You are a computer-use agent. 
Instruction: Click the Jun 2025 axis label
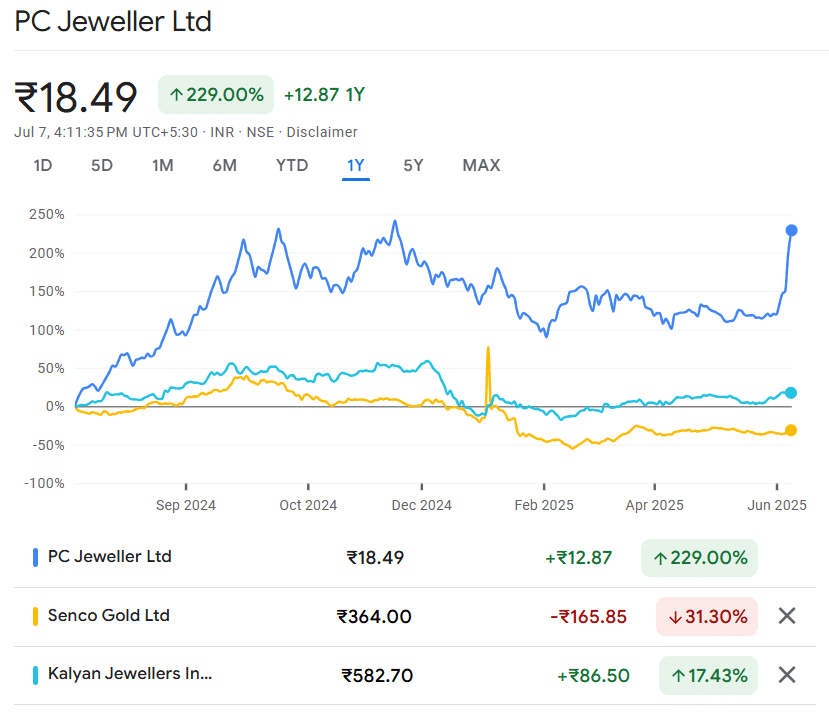777,505
